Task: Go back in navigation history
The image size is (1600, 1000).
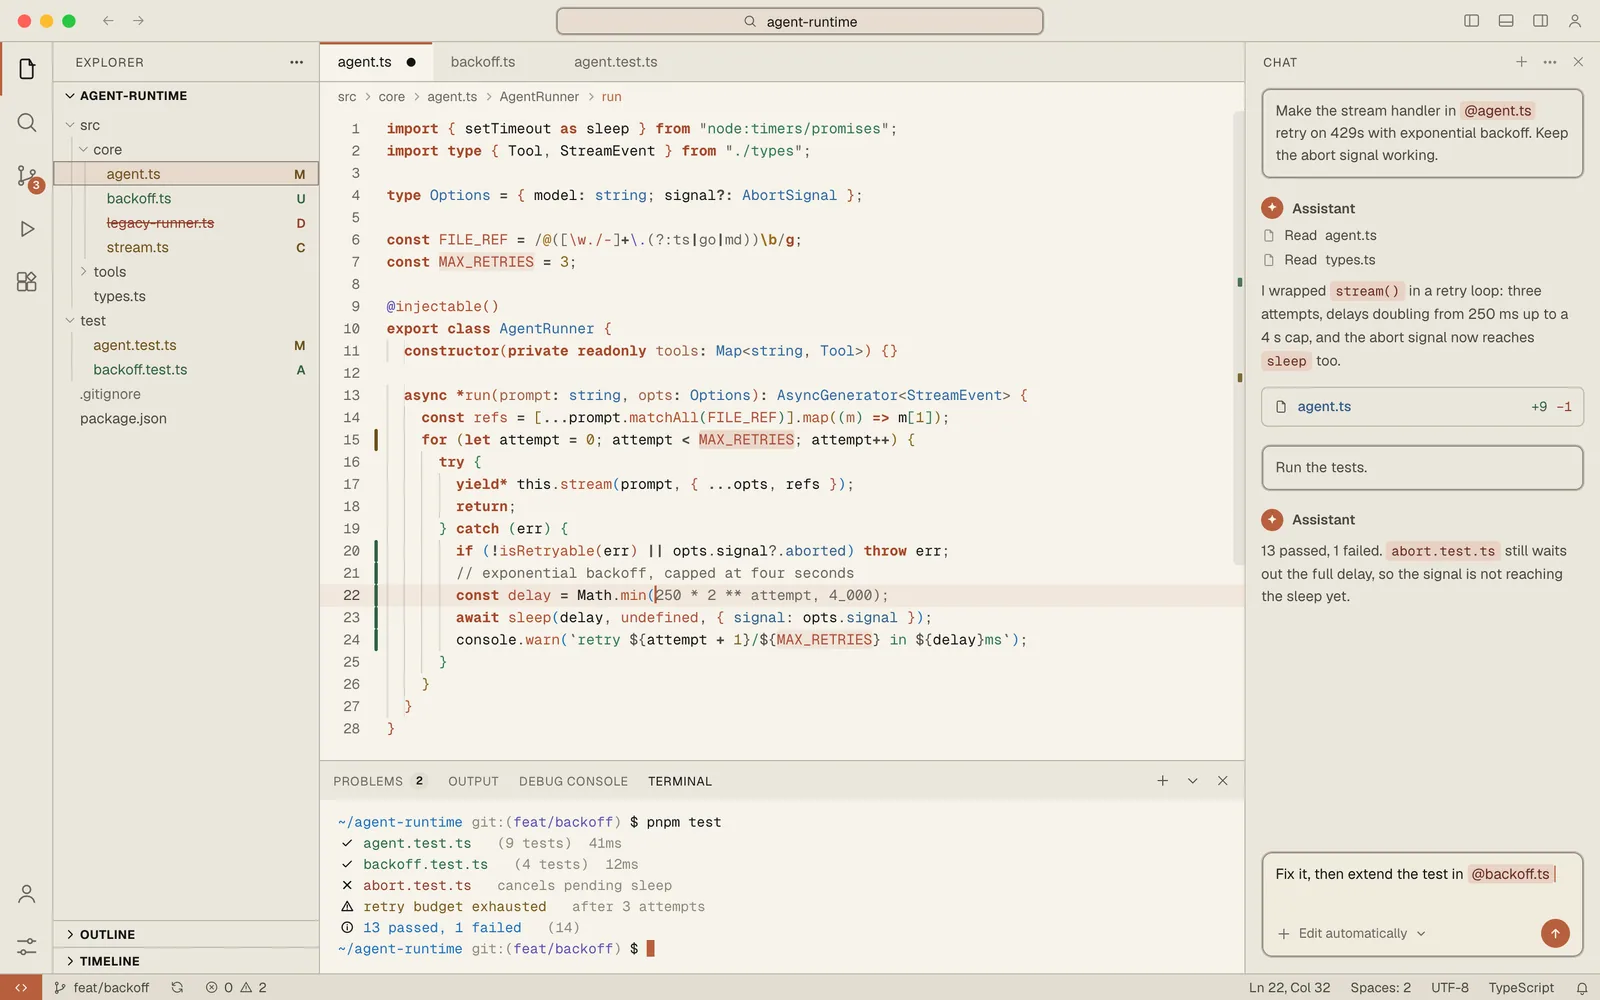Action: pyautogui.click(x=108, y=21)
